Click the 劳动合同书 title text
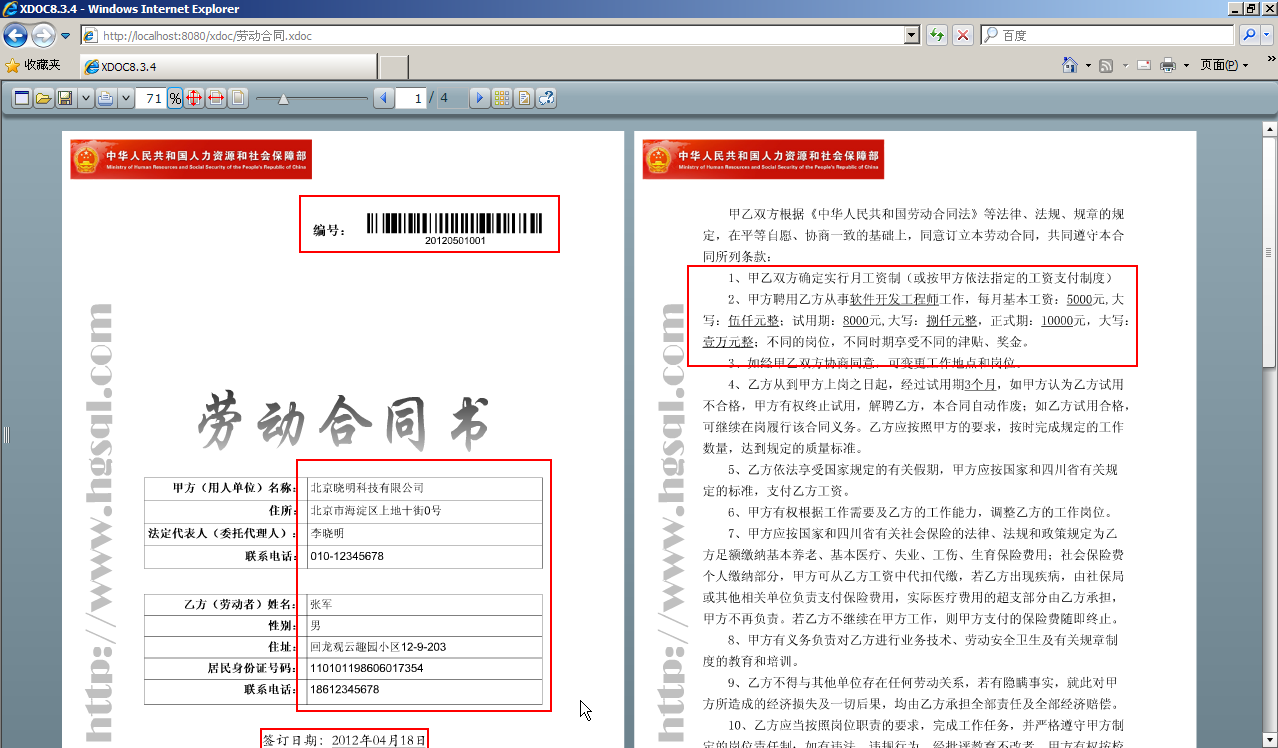Image resolution: width=1278 pixels, height=748 pixels. click(x=343, y=421)
